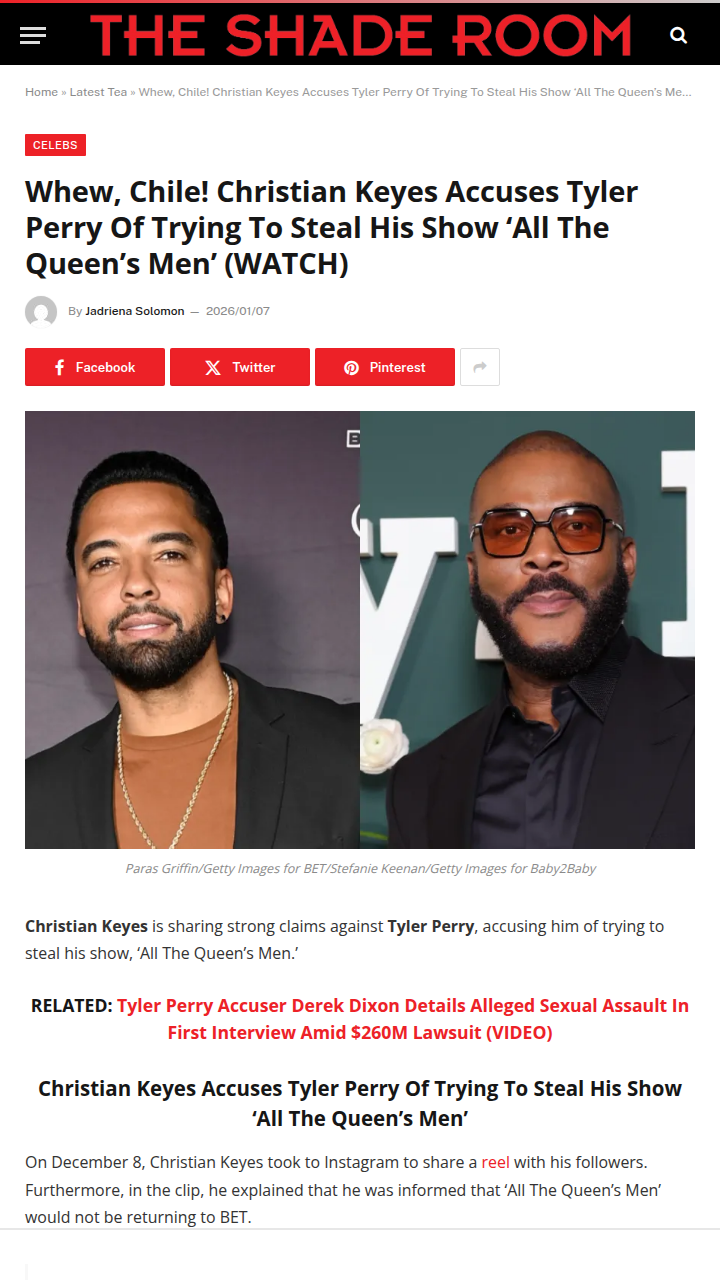Open the hamburger navigation menu

[x=33, y=36]
